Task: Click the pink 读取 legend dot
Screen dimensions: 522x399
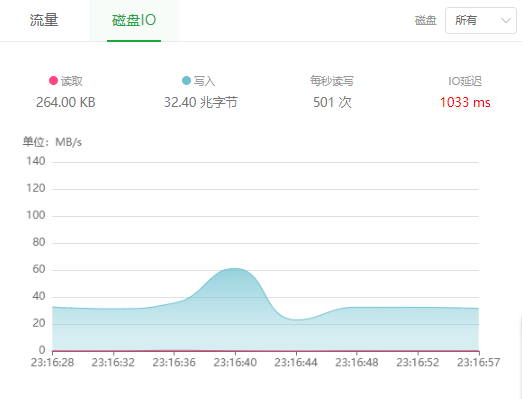Action: [53, 81]
